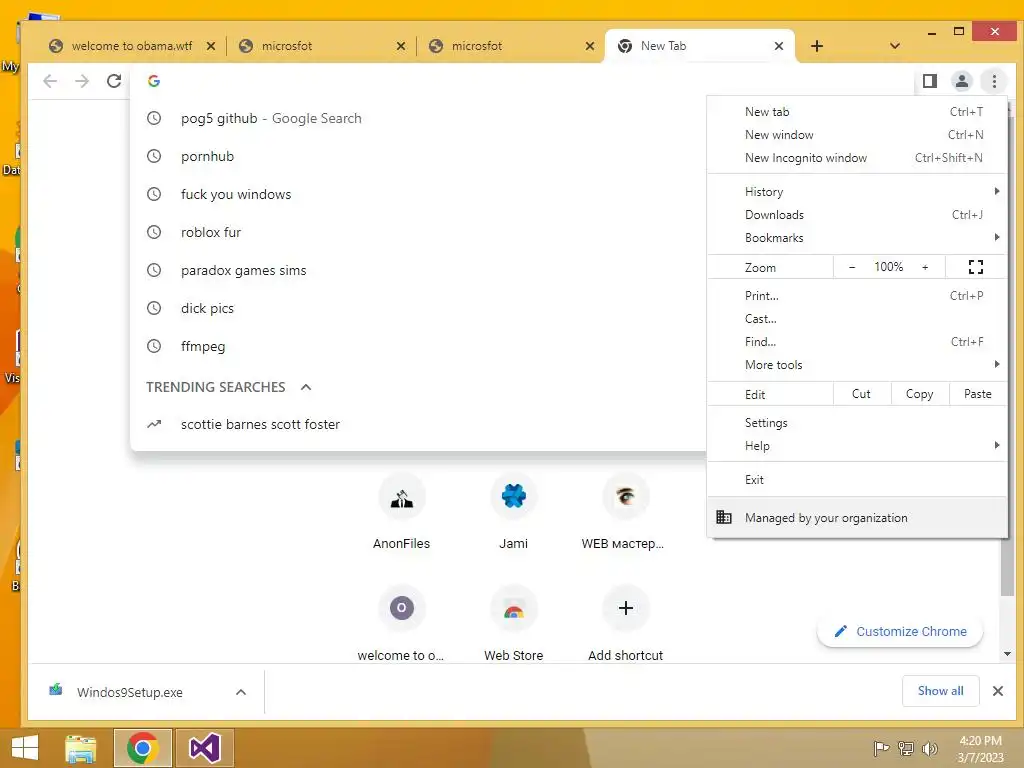Image resolution: width=1024 pixels, height=768 pixels.
Task: Choose New window from Chrome menu
Action: pos(857,135)
